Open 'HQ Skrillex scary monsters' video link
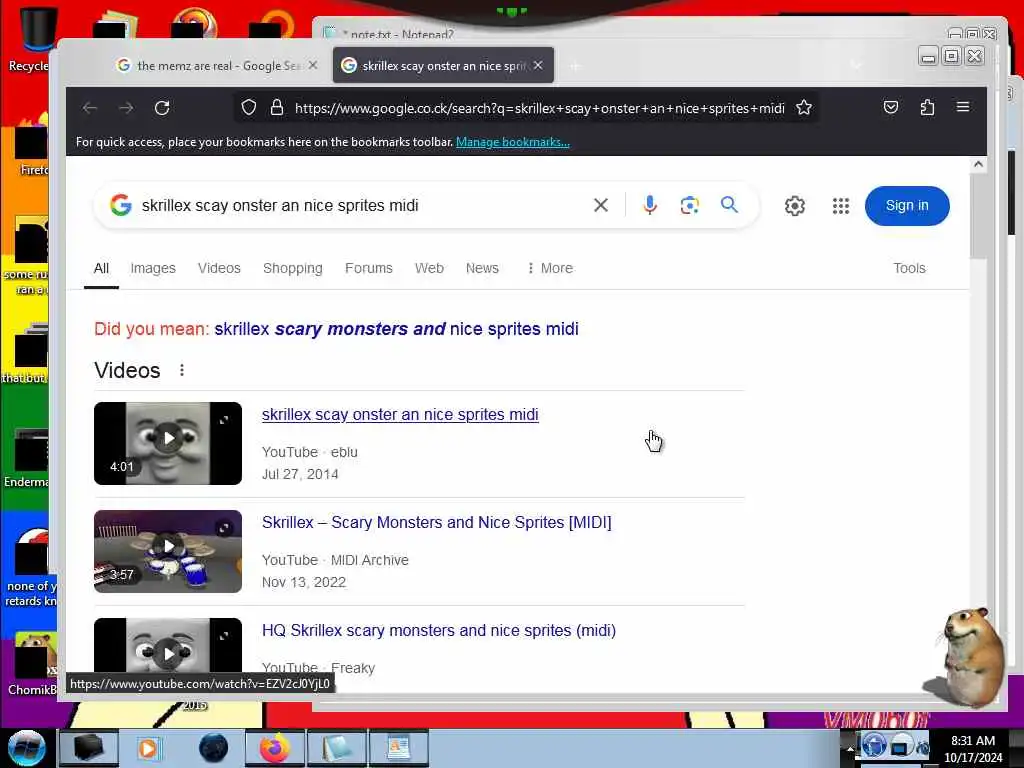The image size is (1024, 768). coord(439,630)
